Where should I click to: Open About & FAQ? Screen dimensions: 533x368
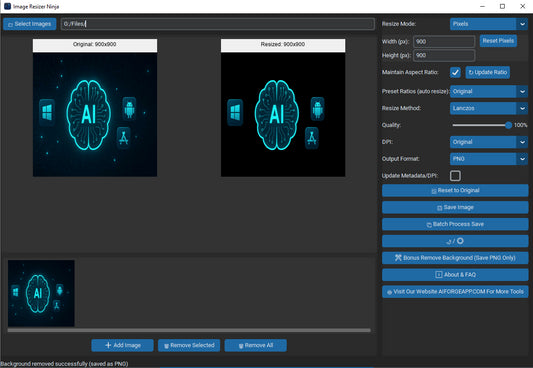455,275
